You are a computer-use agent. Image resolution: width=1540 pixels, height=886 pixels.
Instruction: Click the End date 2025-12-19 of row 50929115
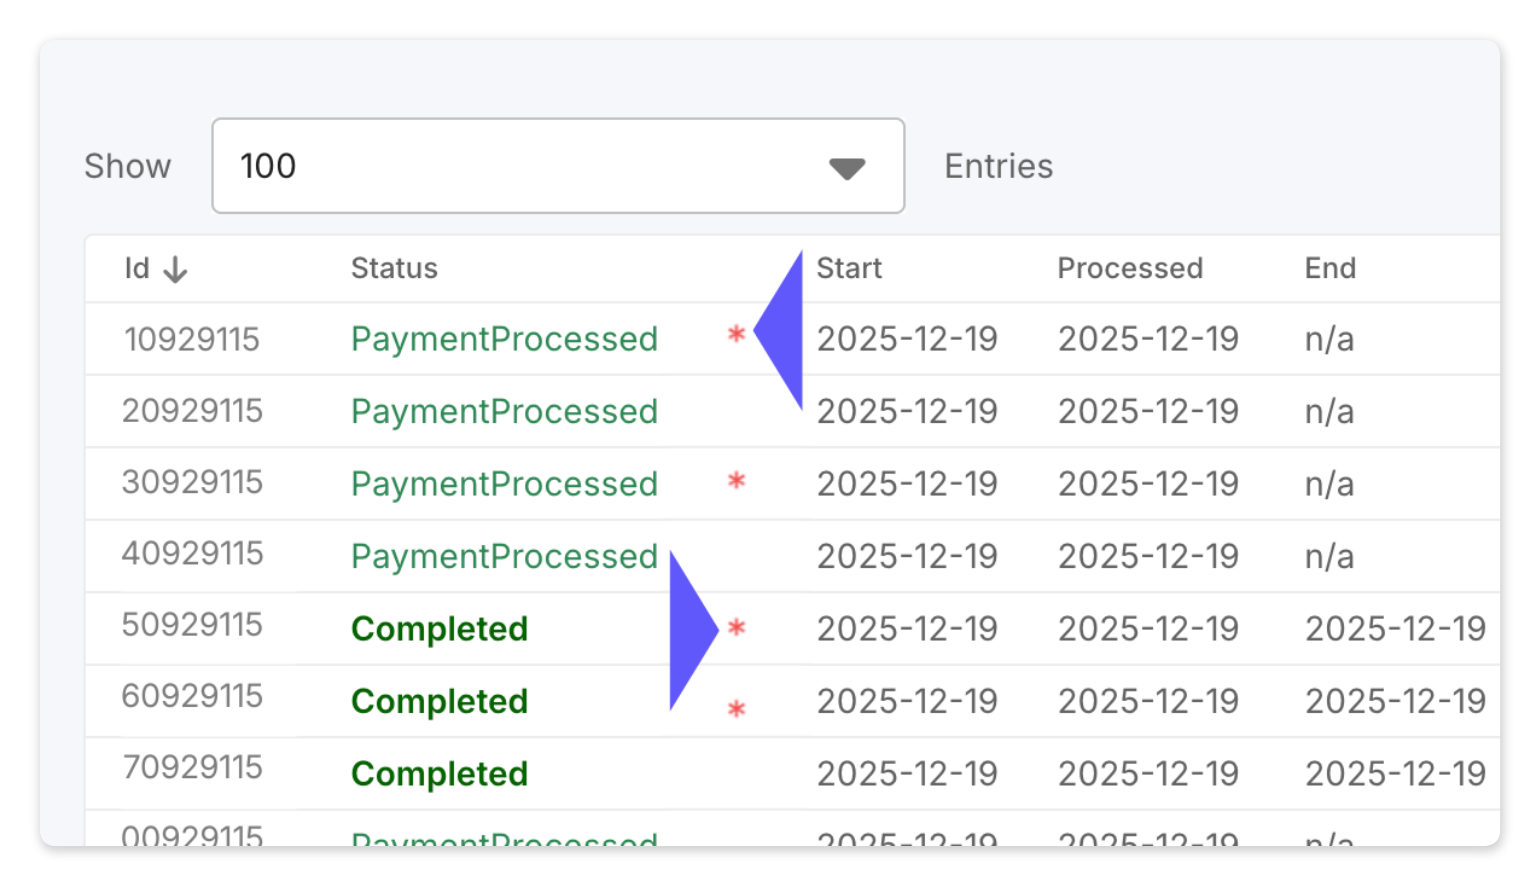click(x=1396, y=628)
